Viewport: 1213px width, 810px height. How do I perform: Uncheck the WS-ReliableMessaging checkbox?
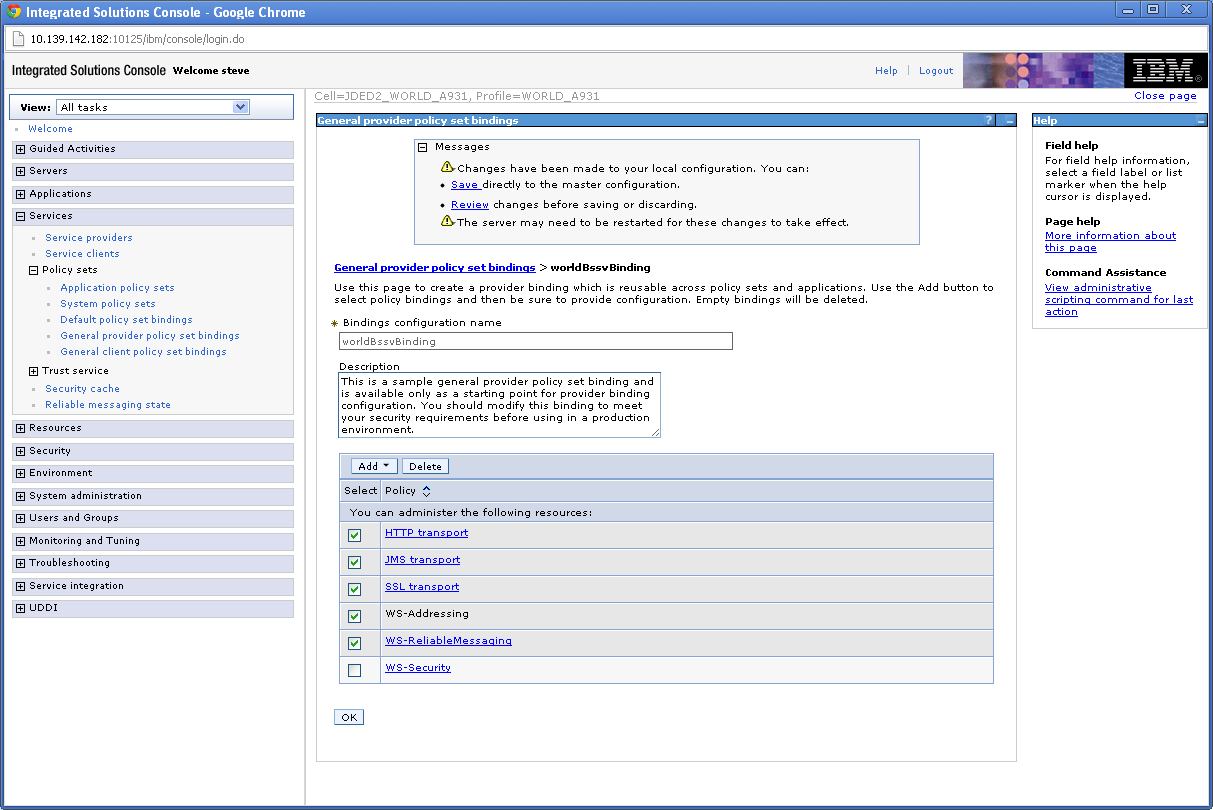point(354,643)
